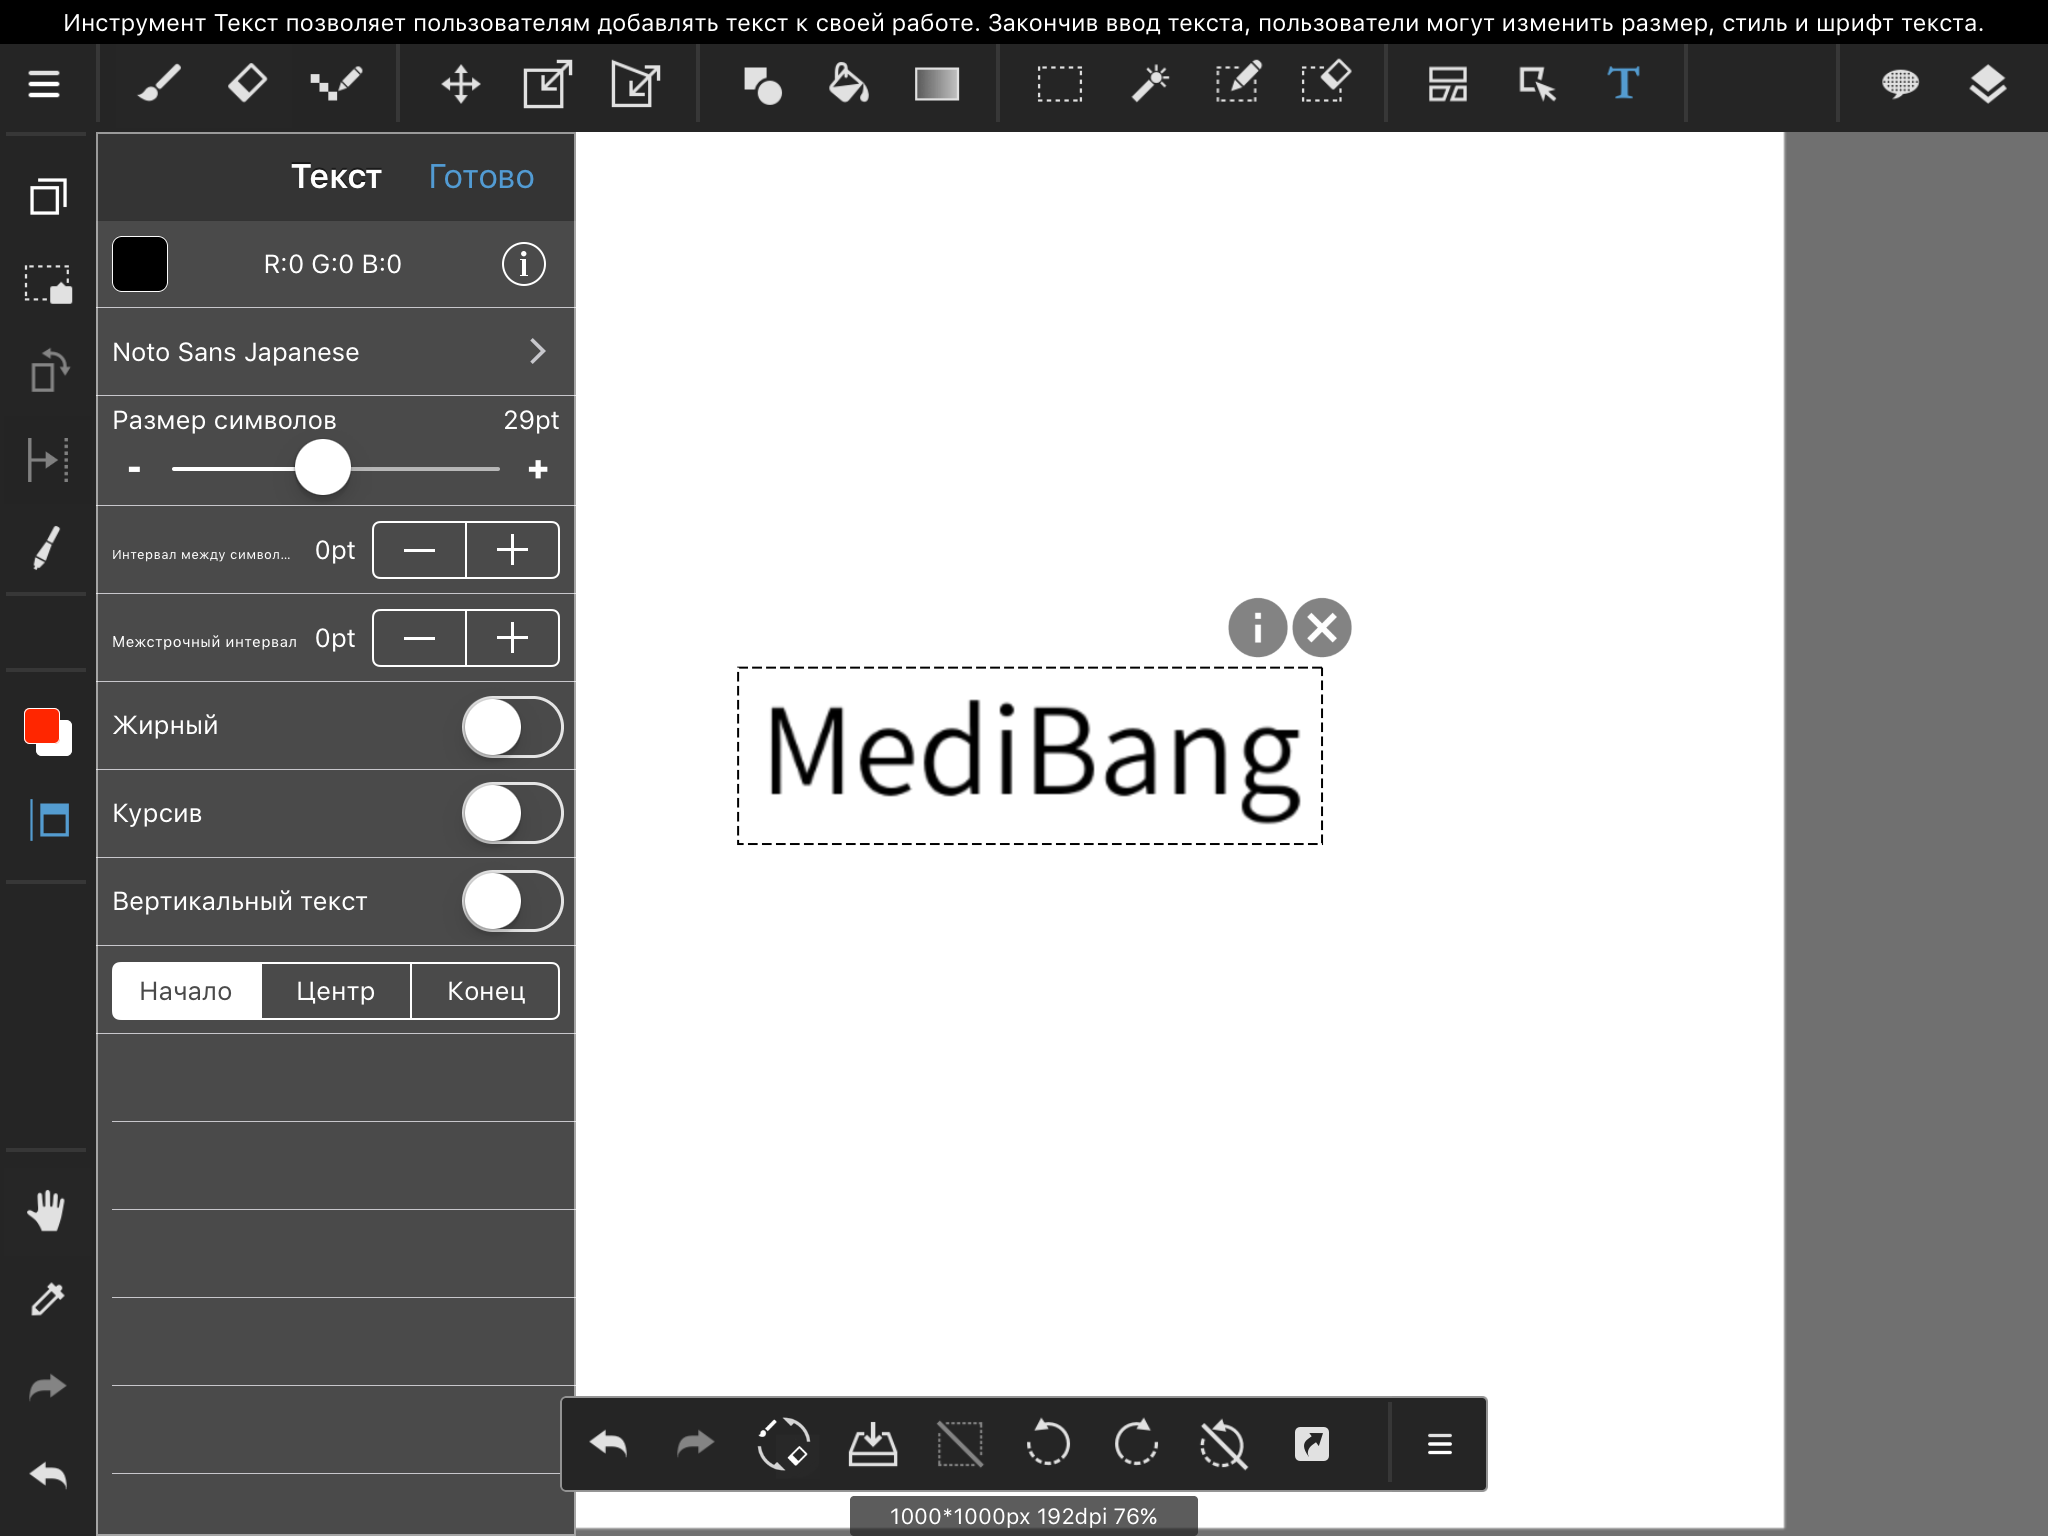This screenshot has height=1536, width=2048.
Task: Open the red foreground color swatch
Action: coord(42,726)
